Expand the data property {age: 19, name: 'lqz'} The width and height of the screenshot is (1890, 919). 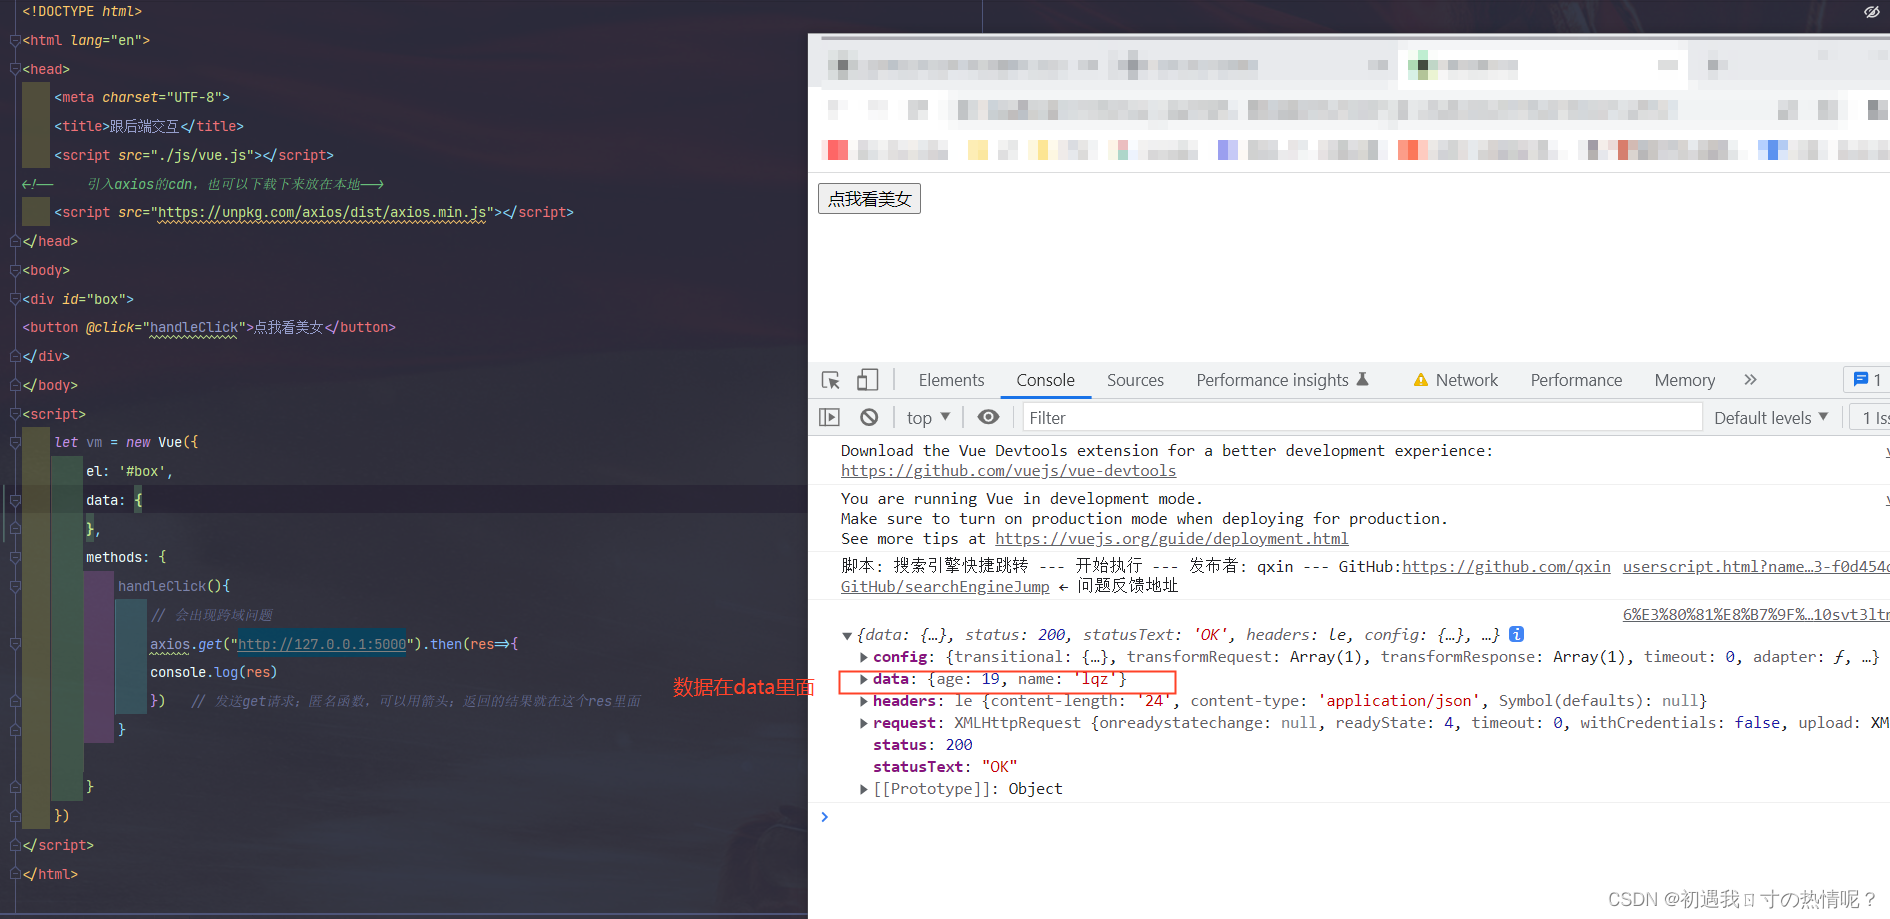coord(864,679)
